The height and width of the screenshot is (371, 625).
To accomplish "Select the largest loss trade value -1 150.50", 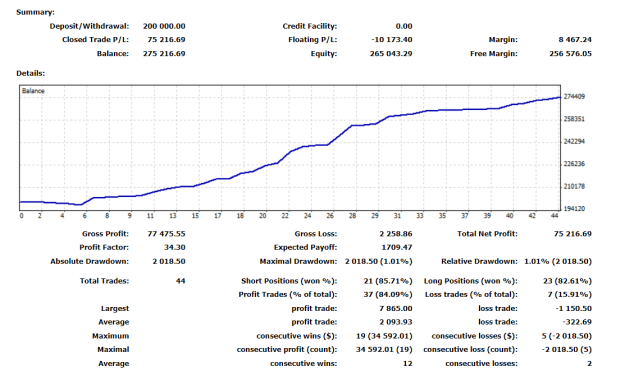I will coord(574,308).
